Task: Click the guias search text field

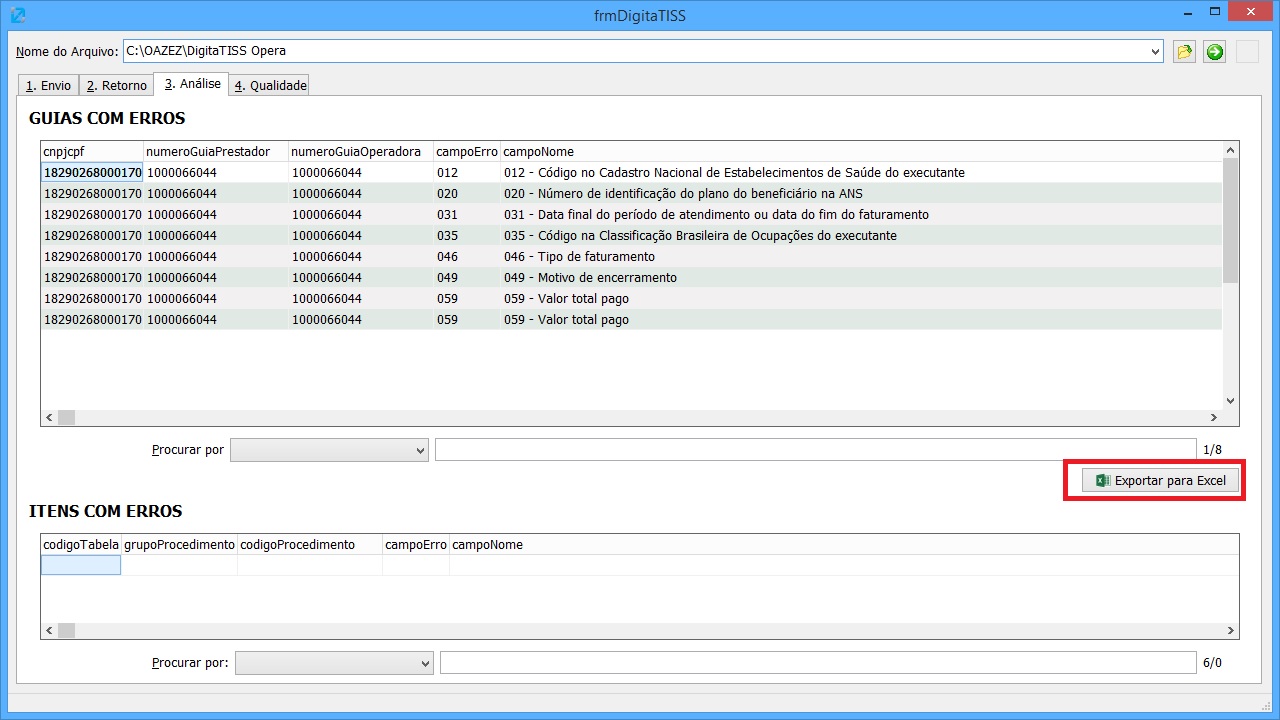Action: coord(815,450)
